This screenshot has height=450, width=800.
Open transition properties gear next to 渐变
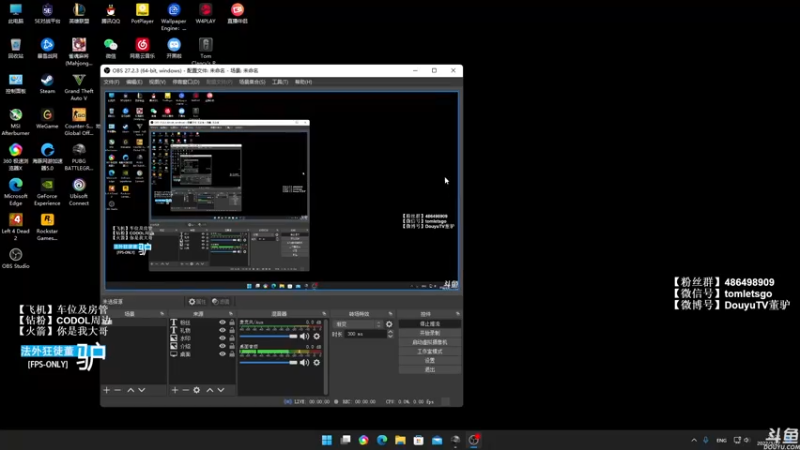point(389,324)
